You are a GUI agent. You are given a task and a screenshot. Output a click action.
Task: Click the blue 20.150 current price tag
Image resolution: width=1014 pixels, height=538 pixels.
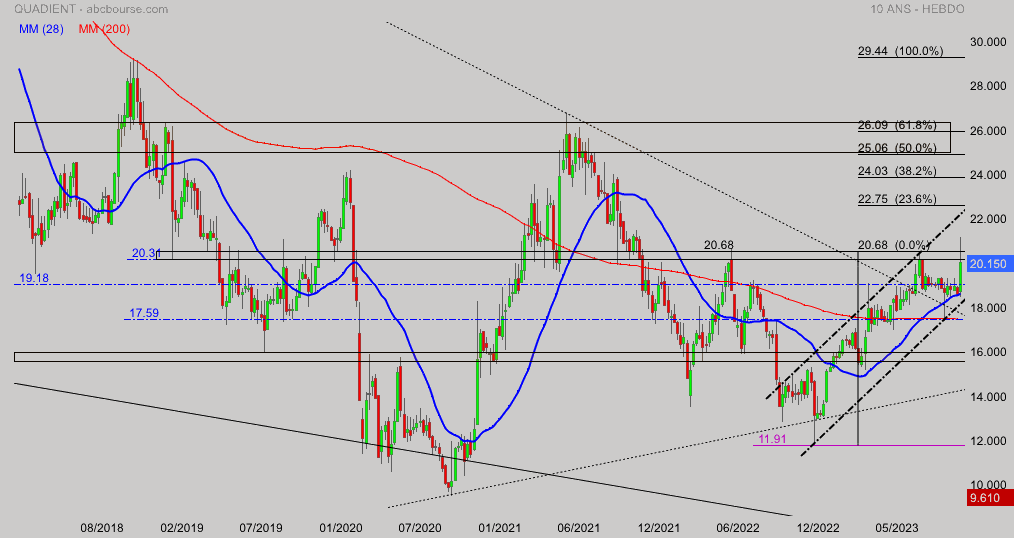(990, 264)
